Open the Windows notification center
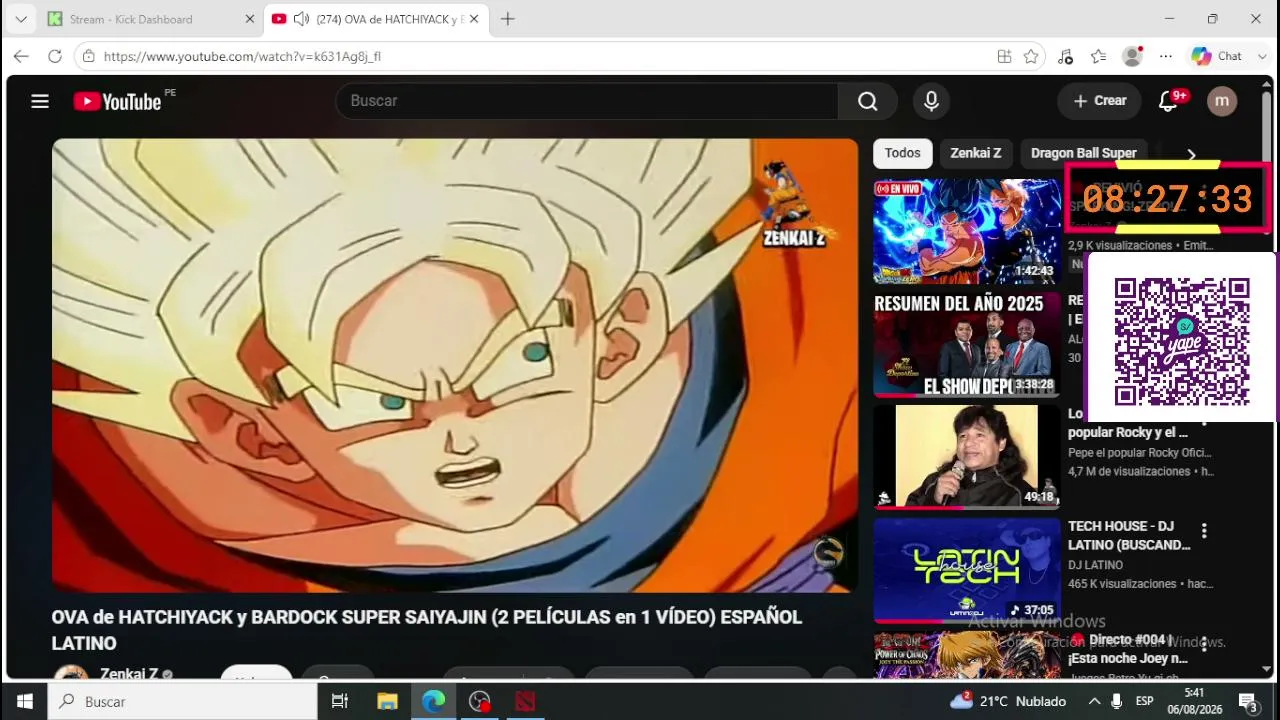 [1248, 701]
